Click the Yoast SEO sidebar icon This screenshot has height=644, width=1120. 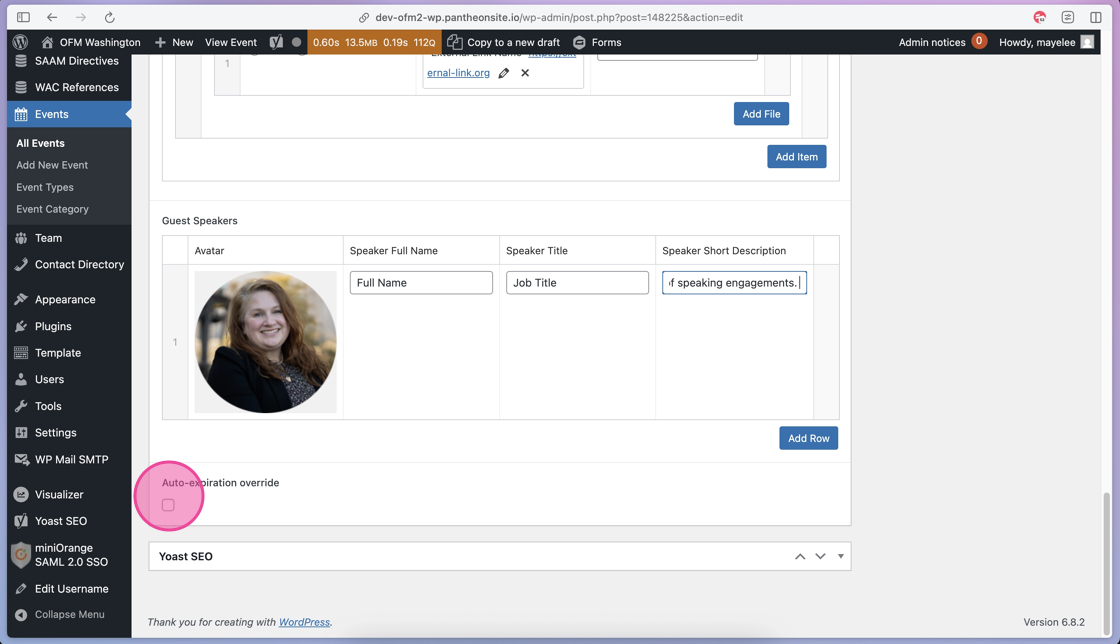(x=21, y=521)
